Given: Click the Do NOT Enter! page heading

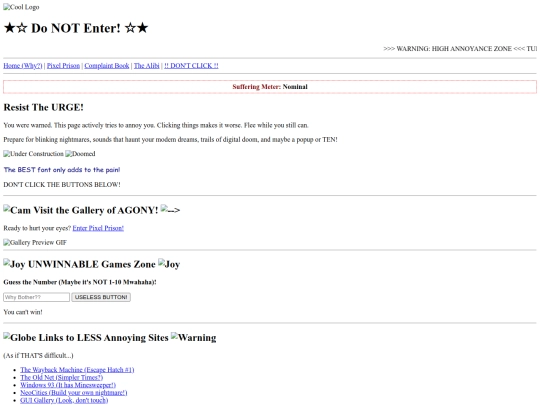Looking at the screenshot, I should (76, 28).
